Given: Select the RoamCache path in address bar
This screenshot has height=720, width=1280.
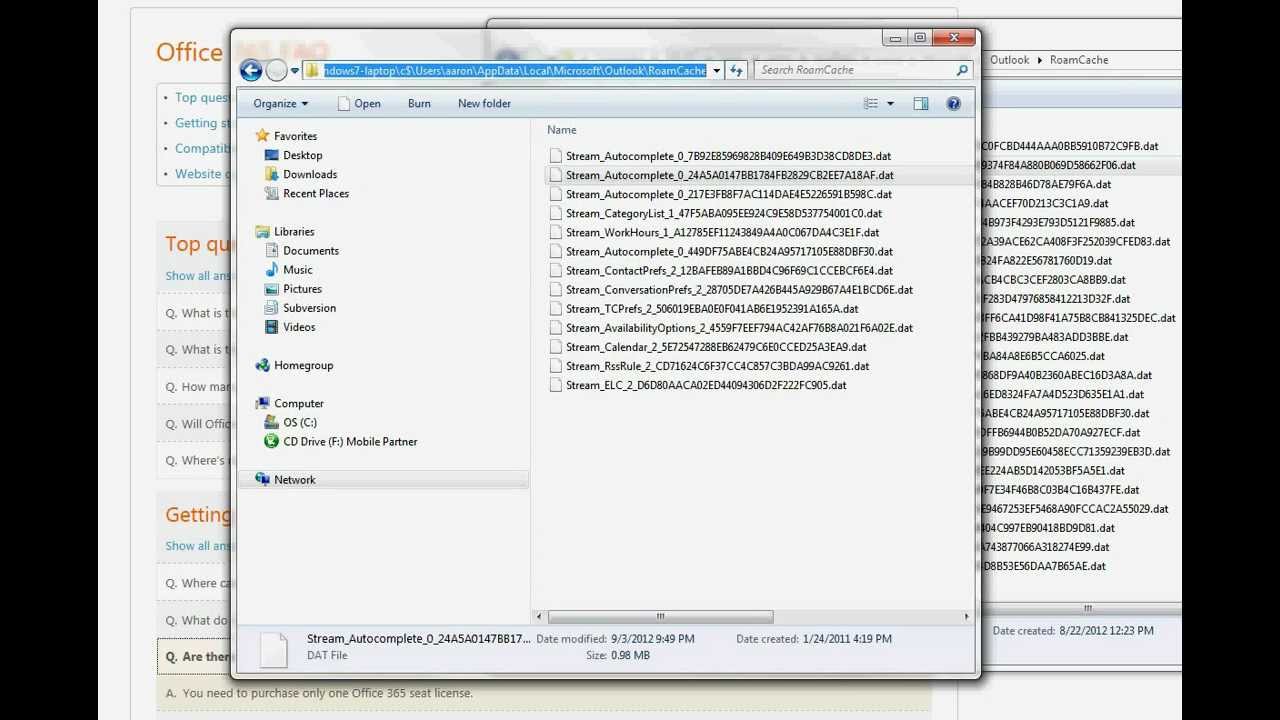Looking at the screenshot, I should [x=514, y=70].
